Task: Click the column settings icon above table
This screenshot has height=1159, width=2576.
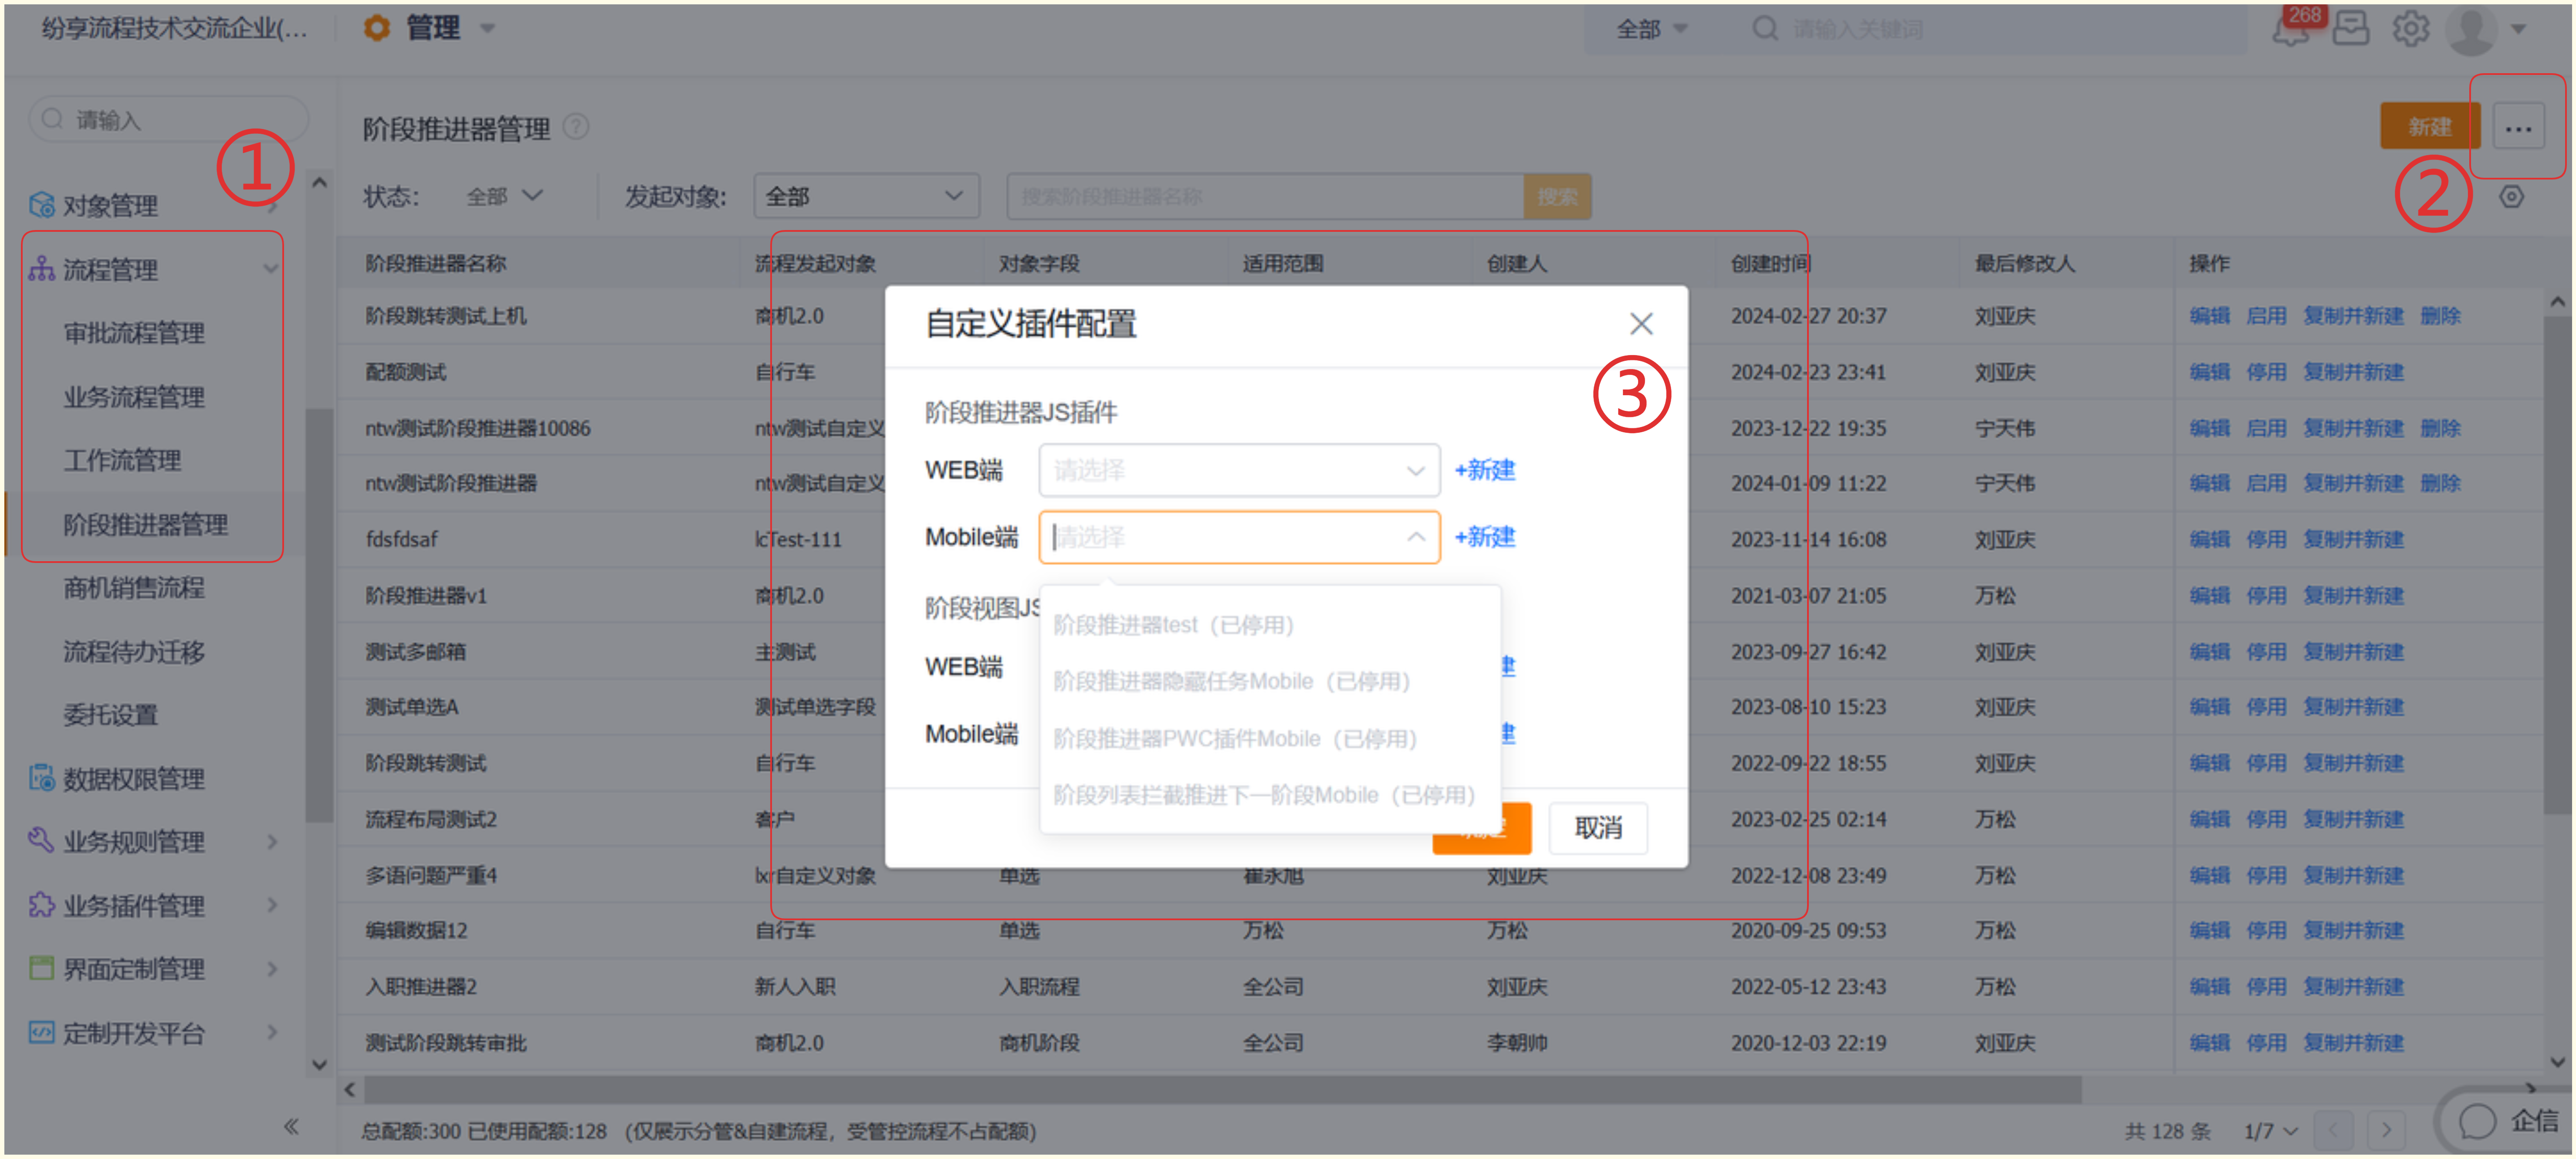Action: 2511,196
